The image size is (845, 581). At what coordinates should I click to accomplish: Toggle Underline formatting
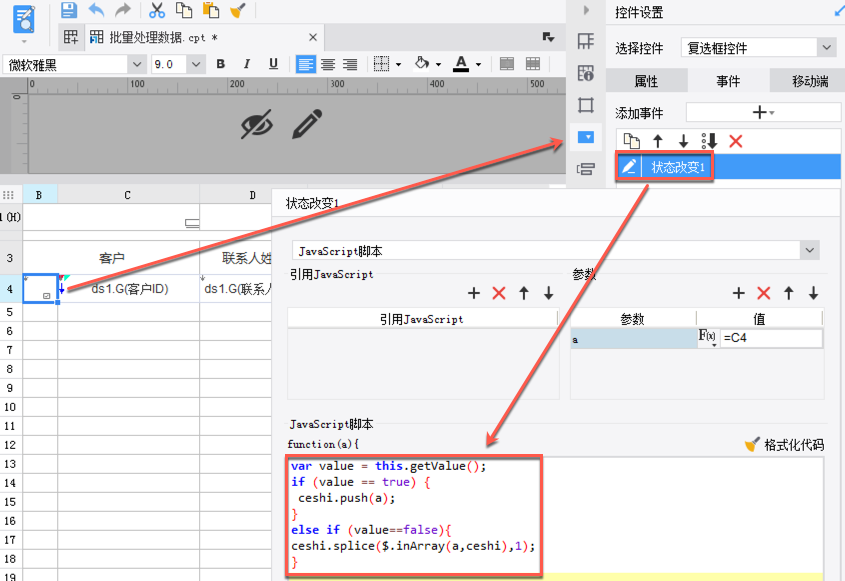pos(273,64)
